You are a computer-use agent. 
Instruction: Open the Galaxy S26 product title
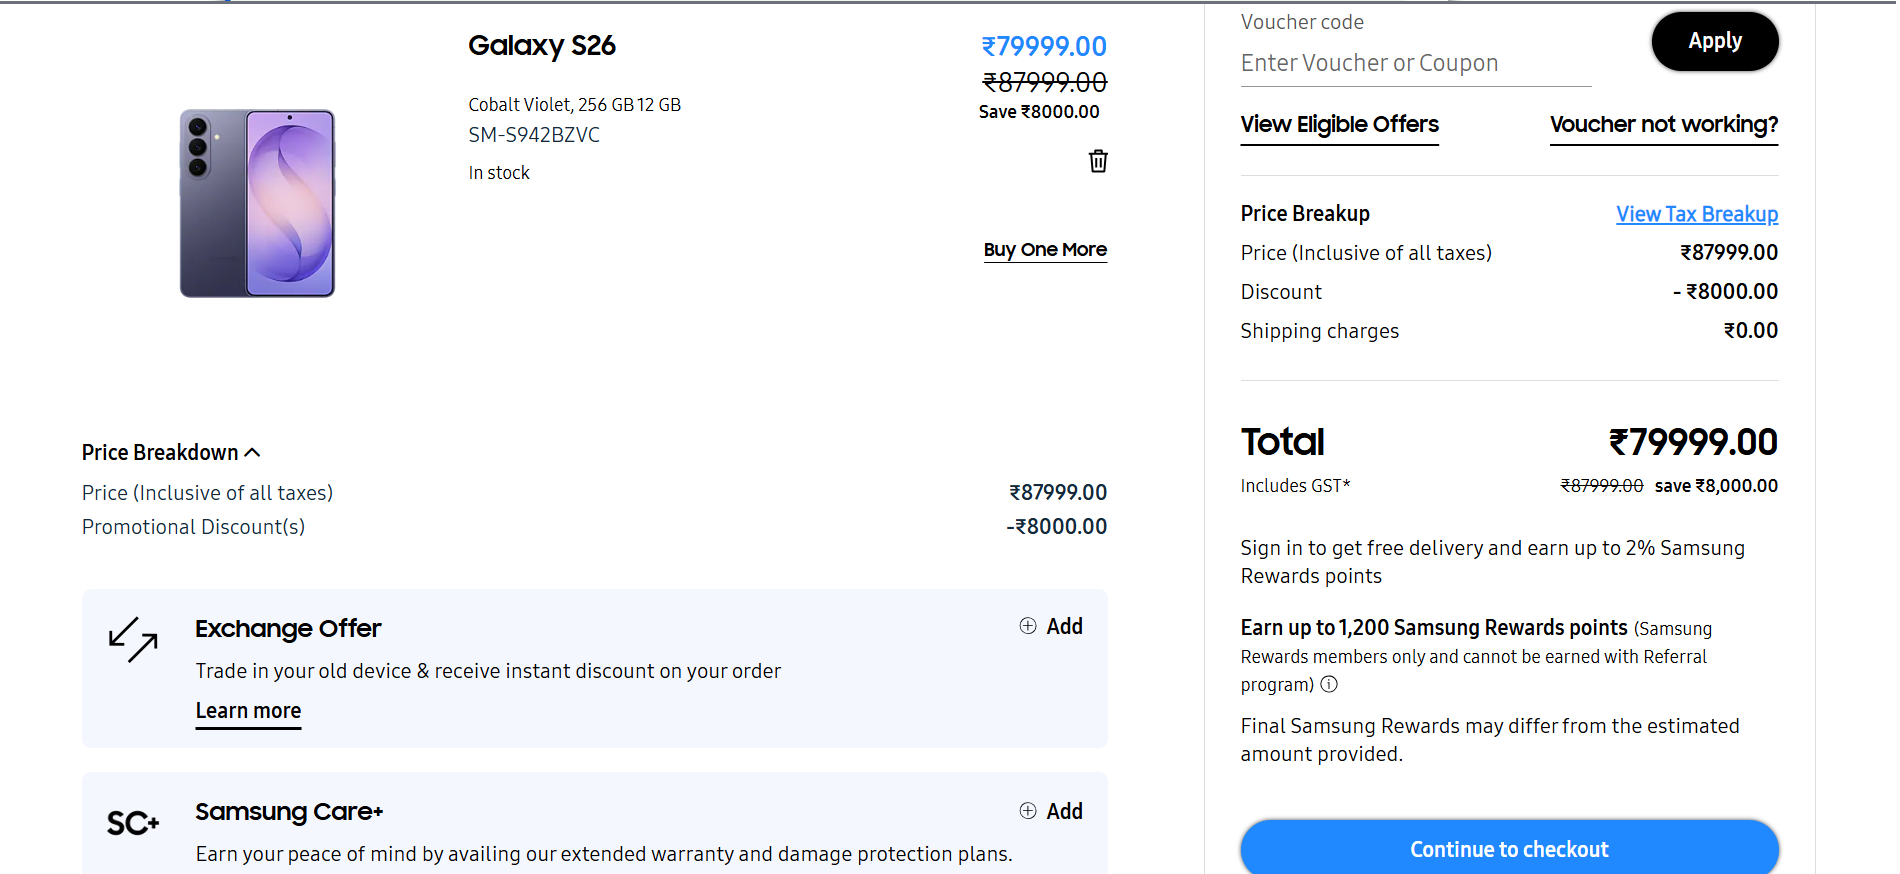(542, 46)
